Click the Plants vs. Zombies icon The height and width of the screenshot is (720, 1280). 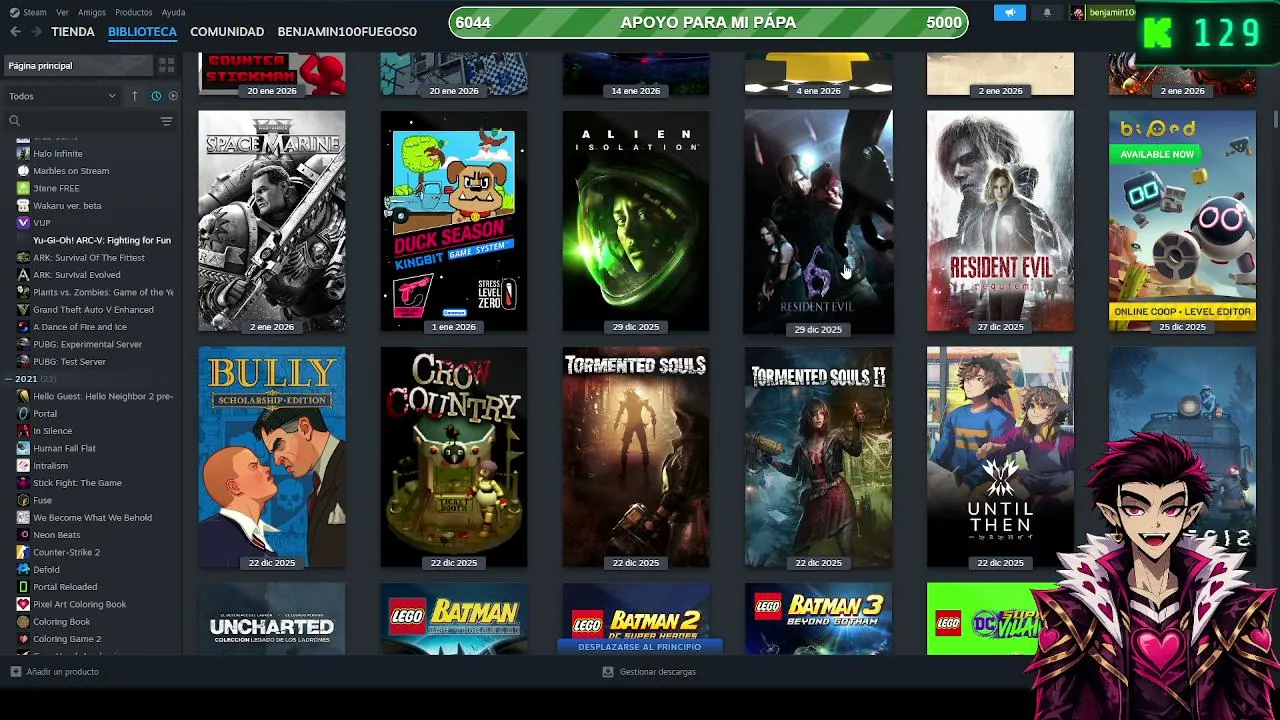click(x=23, y=292)
